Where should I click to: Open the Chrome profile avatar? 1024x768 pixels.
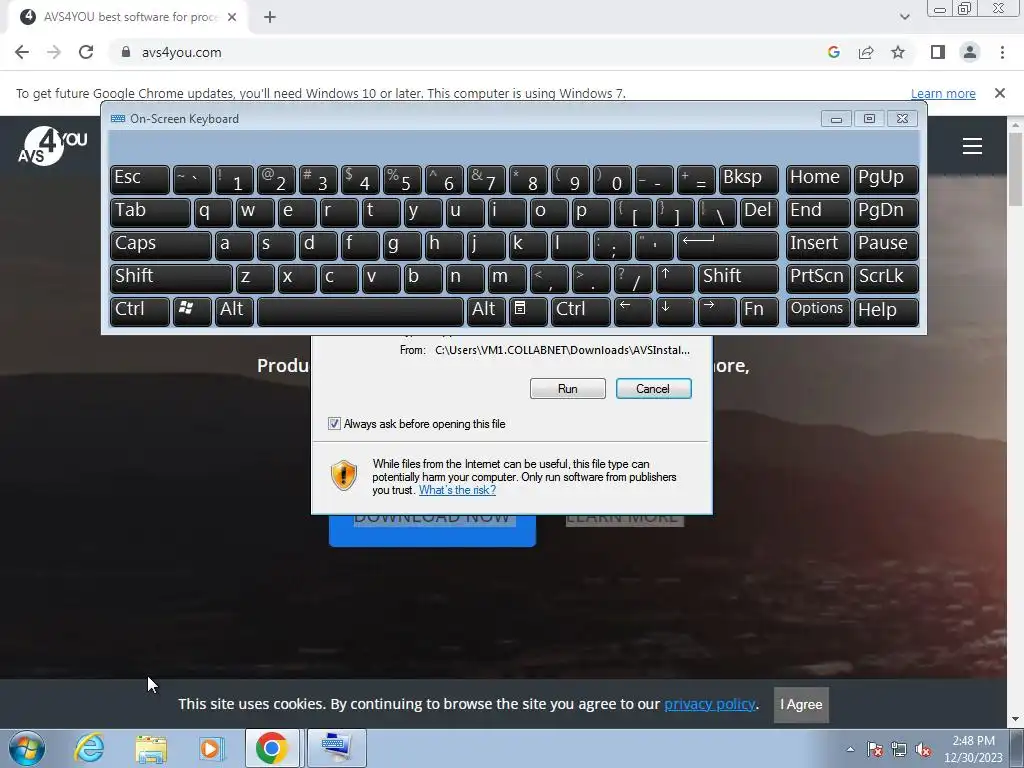pyautogui.click(x=970, y=52)
